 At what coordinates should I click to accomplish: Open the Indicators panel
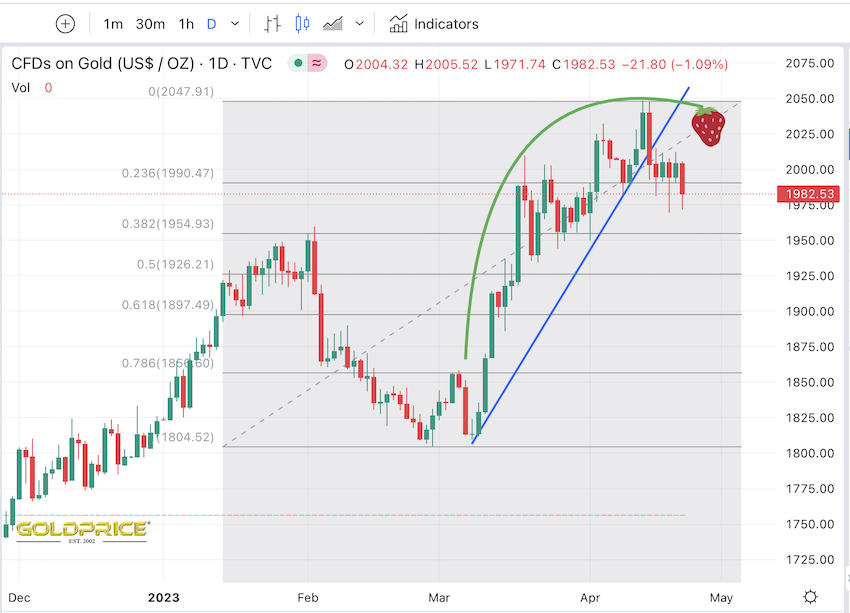434,24
